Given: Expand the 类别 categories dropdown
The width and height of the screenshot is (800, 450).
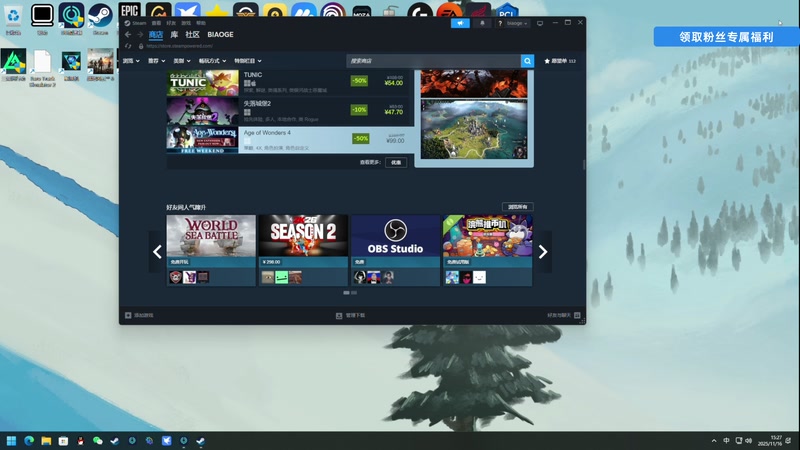Looking at the screenshot, I should [182, 61].
